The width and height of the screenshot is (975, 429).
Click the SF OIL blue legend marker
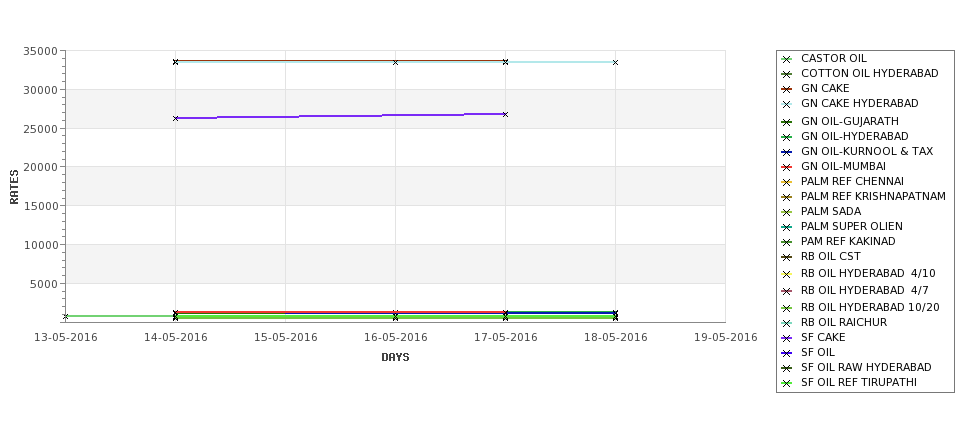tap(787, 353)
